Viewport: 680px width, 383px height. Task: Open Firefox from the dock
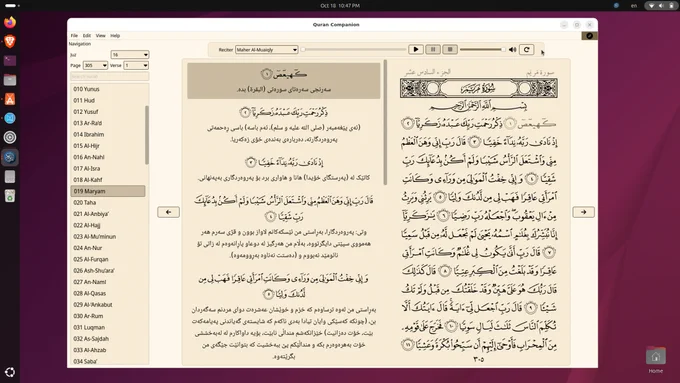[10, 22]
